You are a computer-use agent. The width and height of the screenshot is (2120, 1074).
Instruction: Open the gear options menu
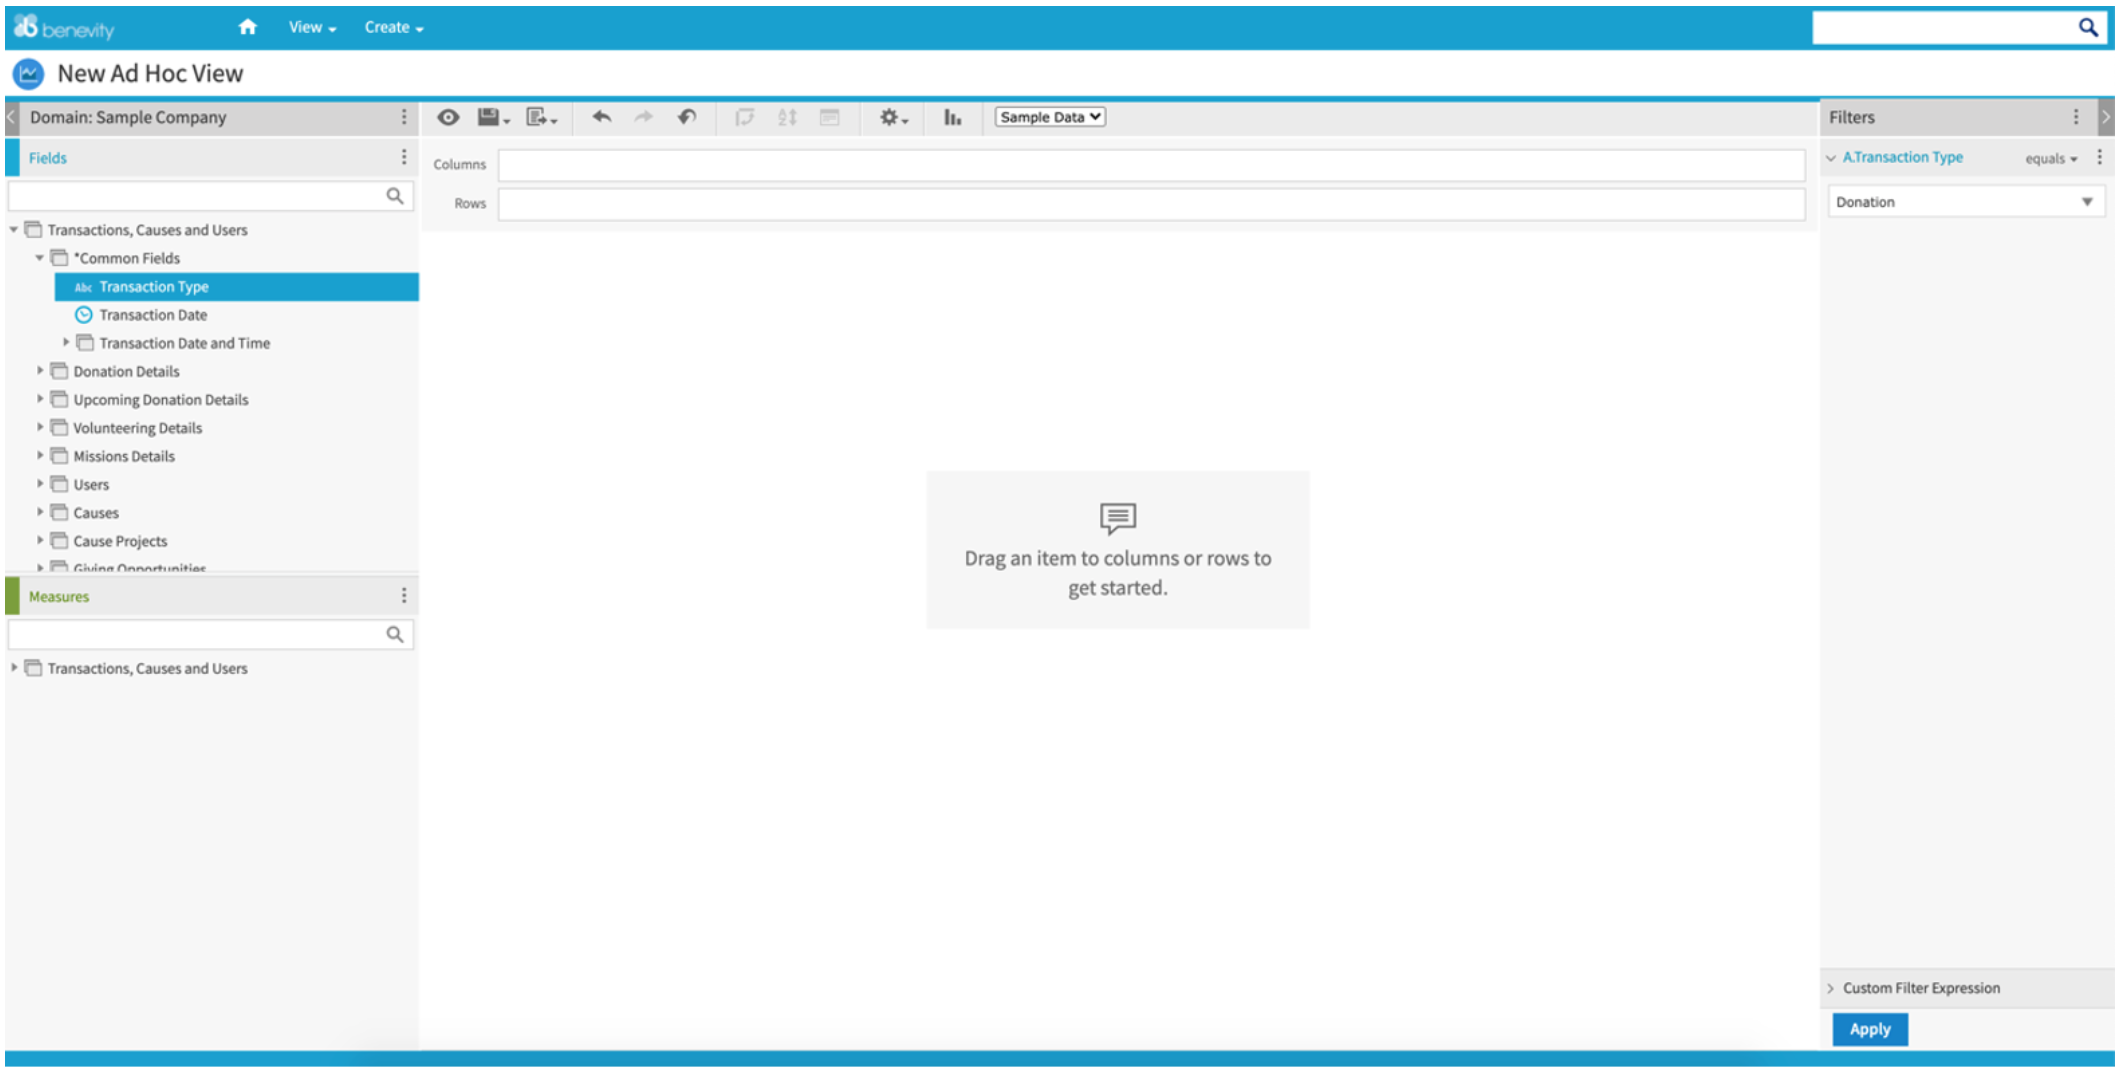tap(893, 117)
